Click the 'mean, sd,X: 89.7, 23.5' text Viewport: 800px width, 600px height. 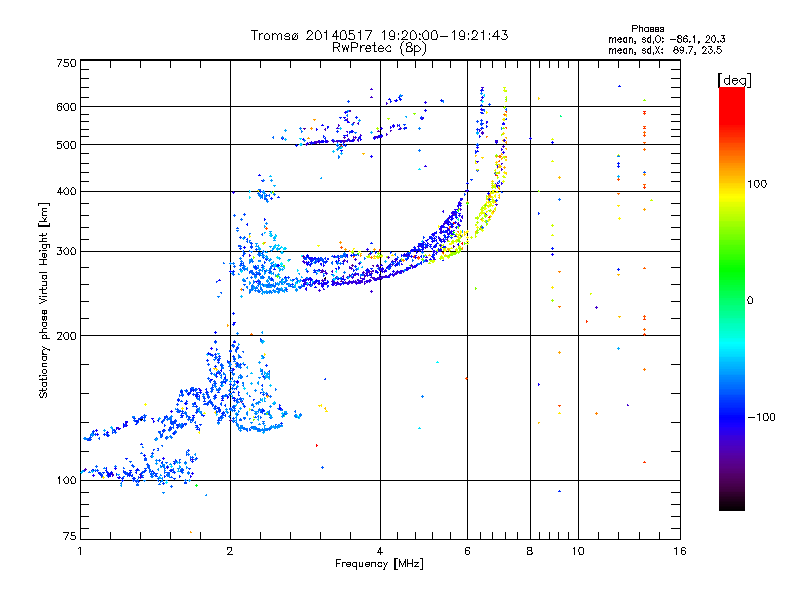pyautogui.click(x=665, y=50)
